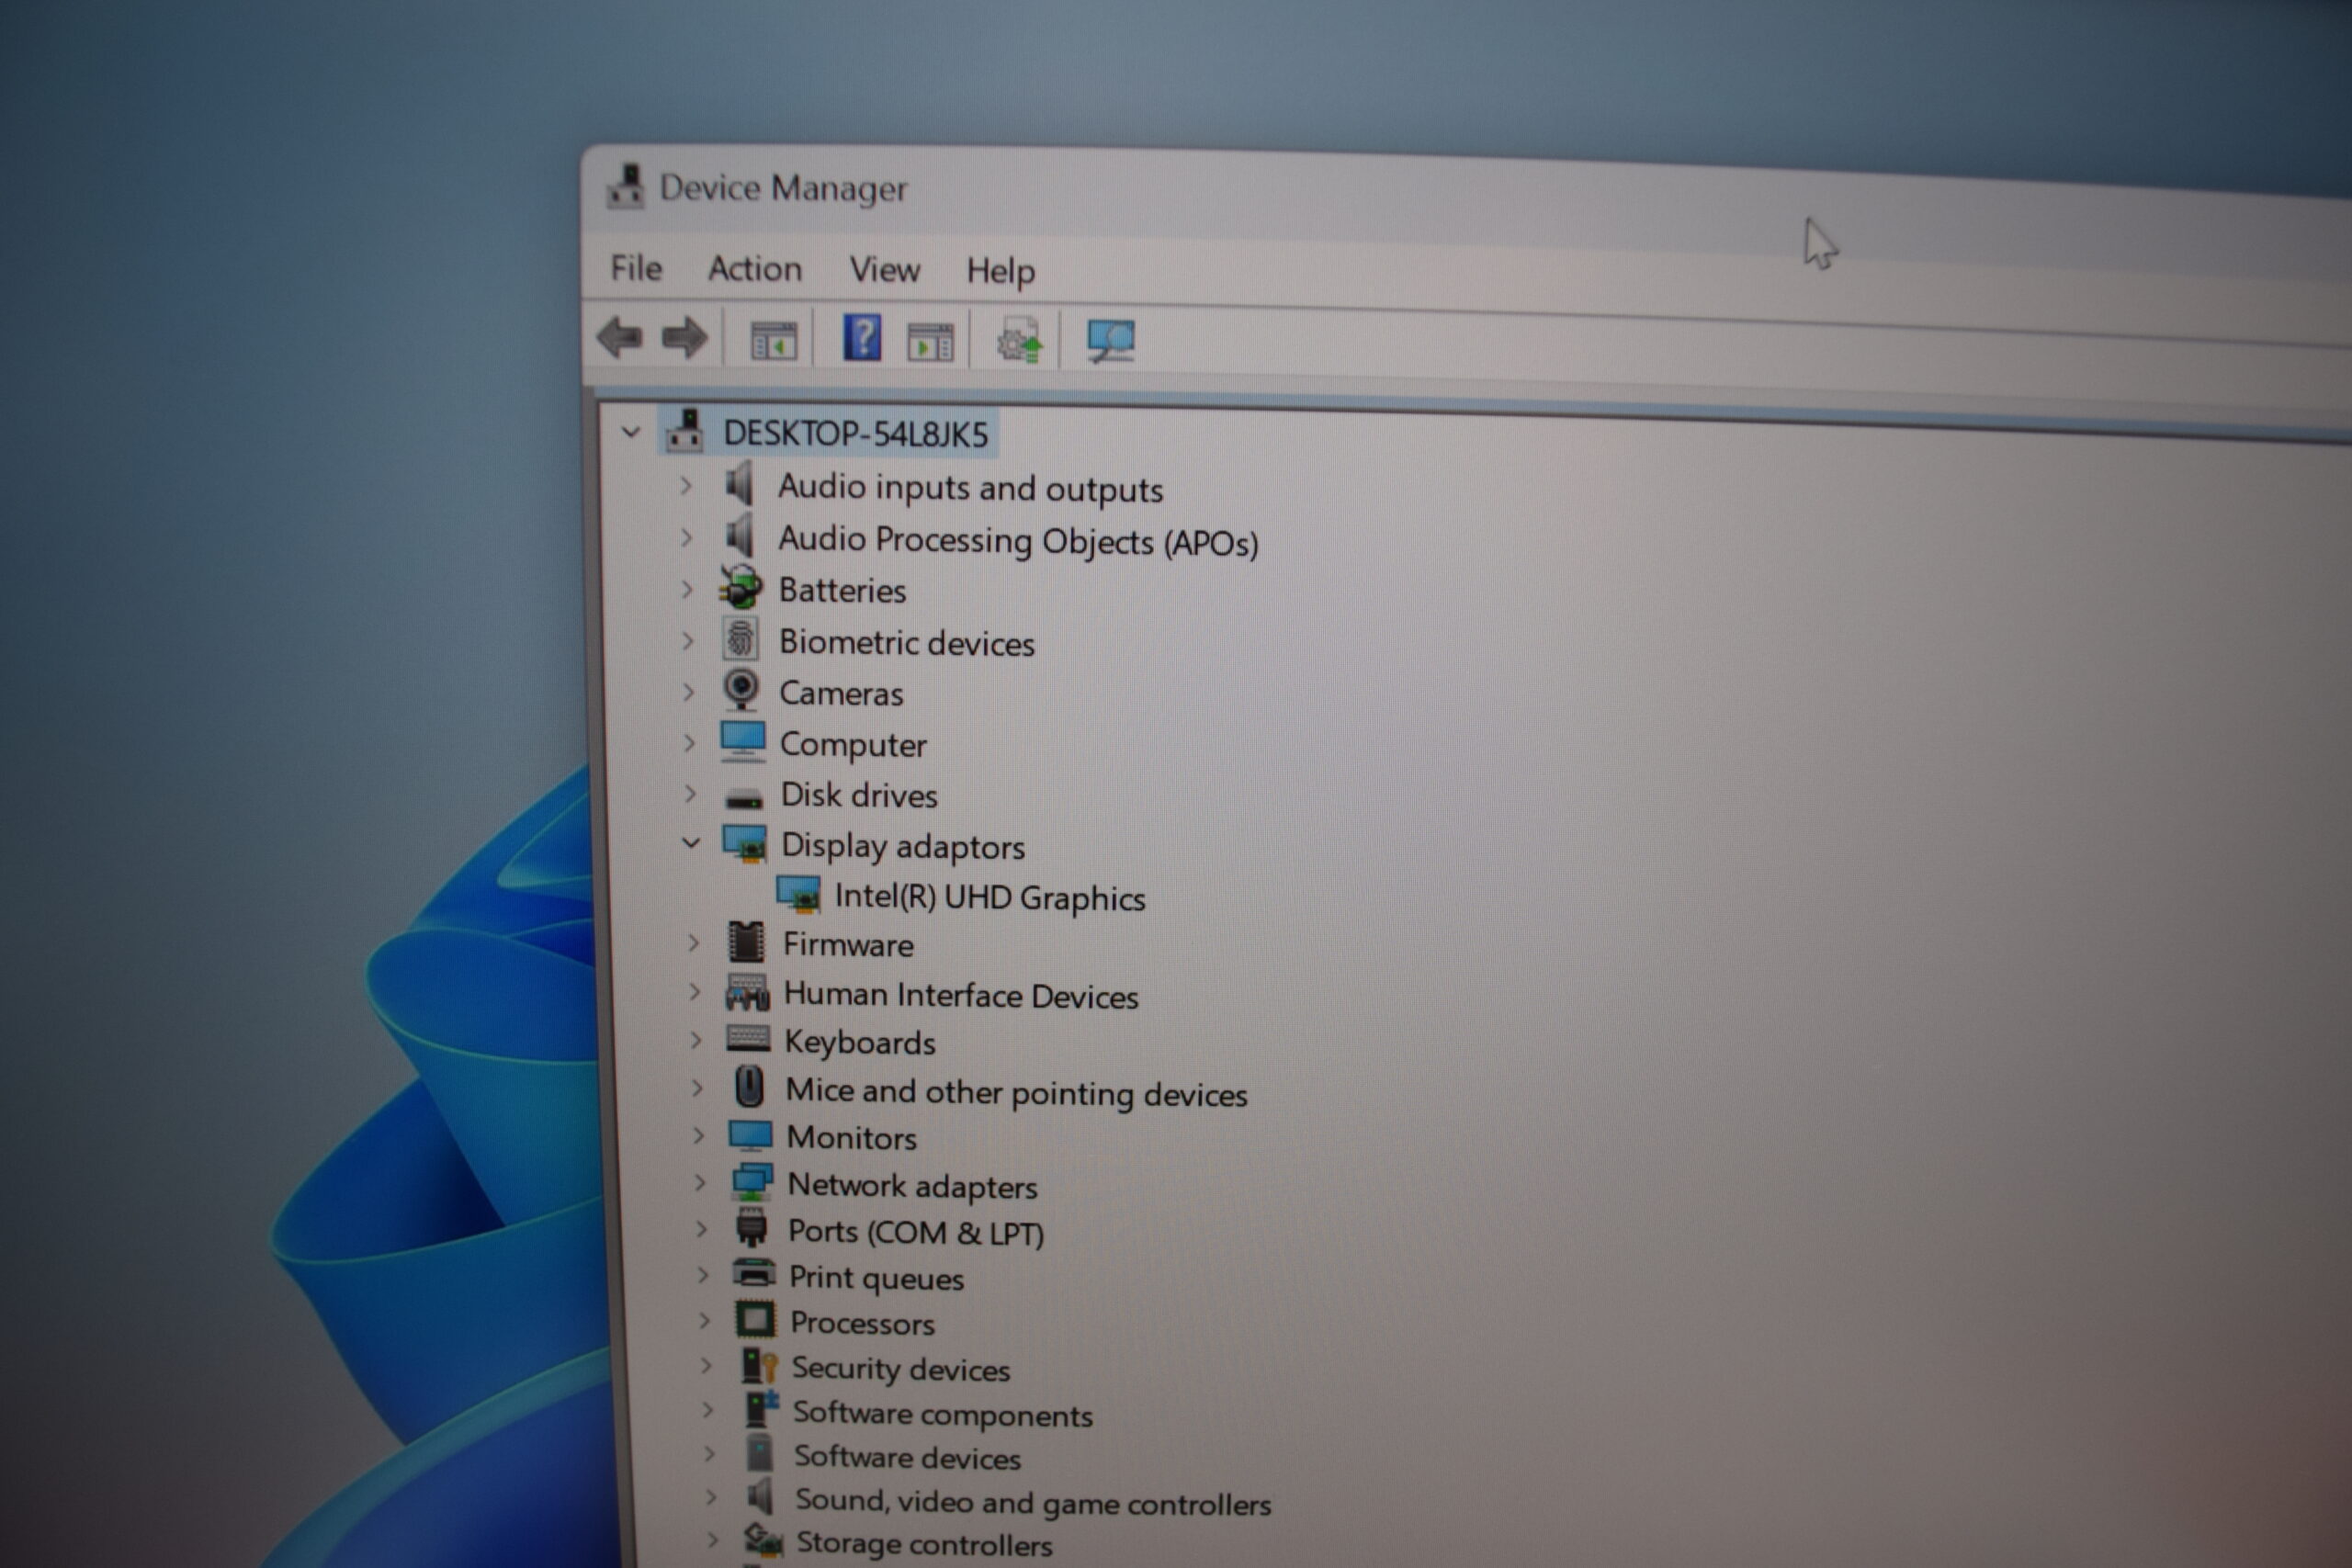Click the Monitors icon
The width and height of the screenshot is (2352, 1568).
point(750,1136)
